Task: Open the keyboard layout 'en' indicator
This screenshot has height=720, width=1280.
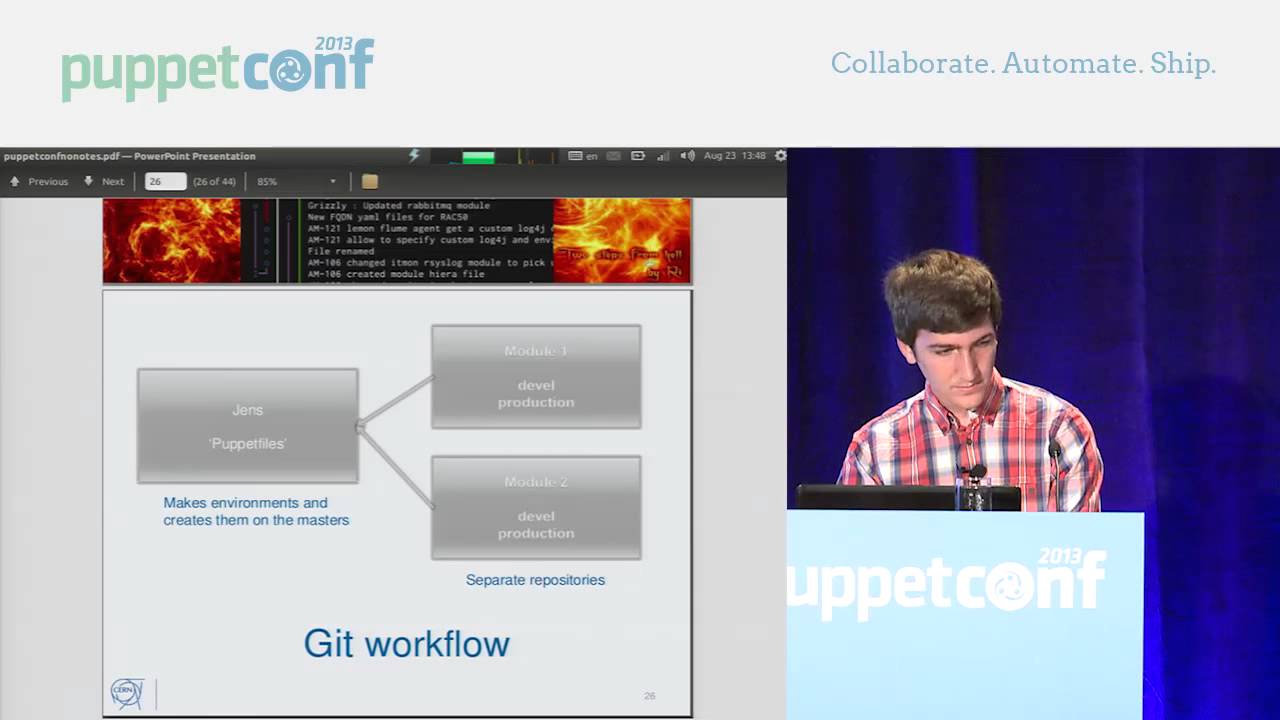Action: 583,156
